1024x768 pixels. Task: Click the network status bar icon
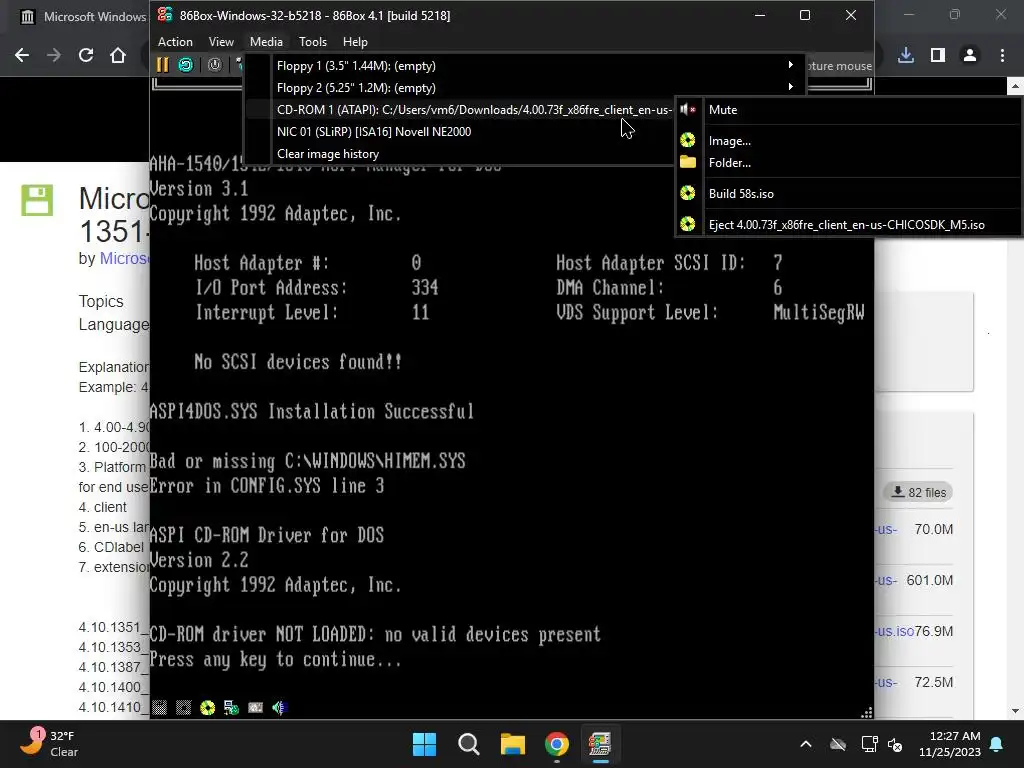pos(231,708)
